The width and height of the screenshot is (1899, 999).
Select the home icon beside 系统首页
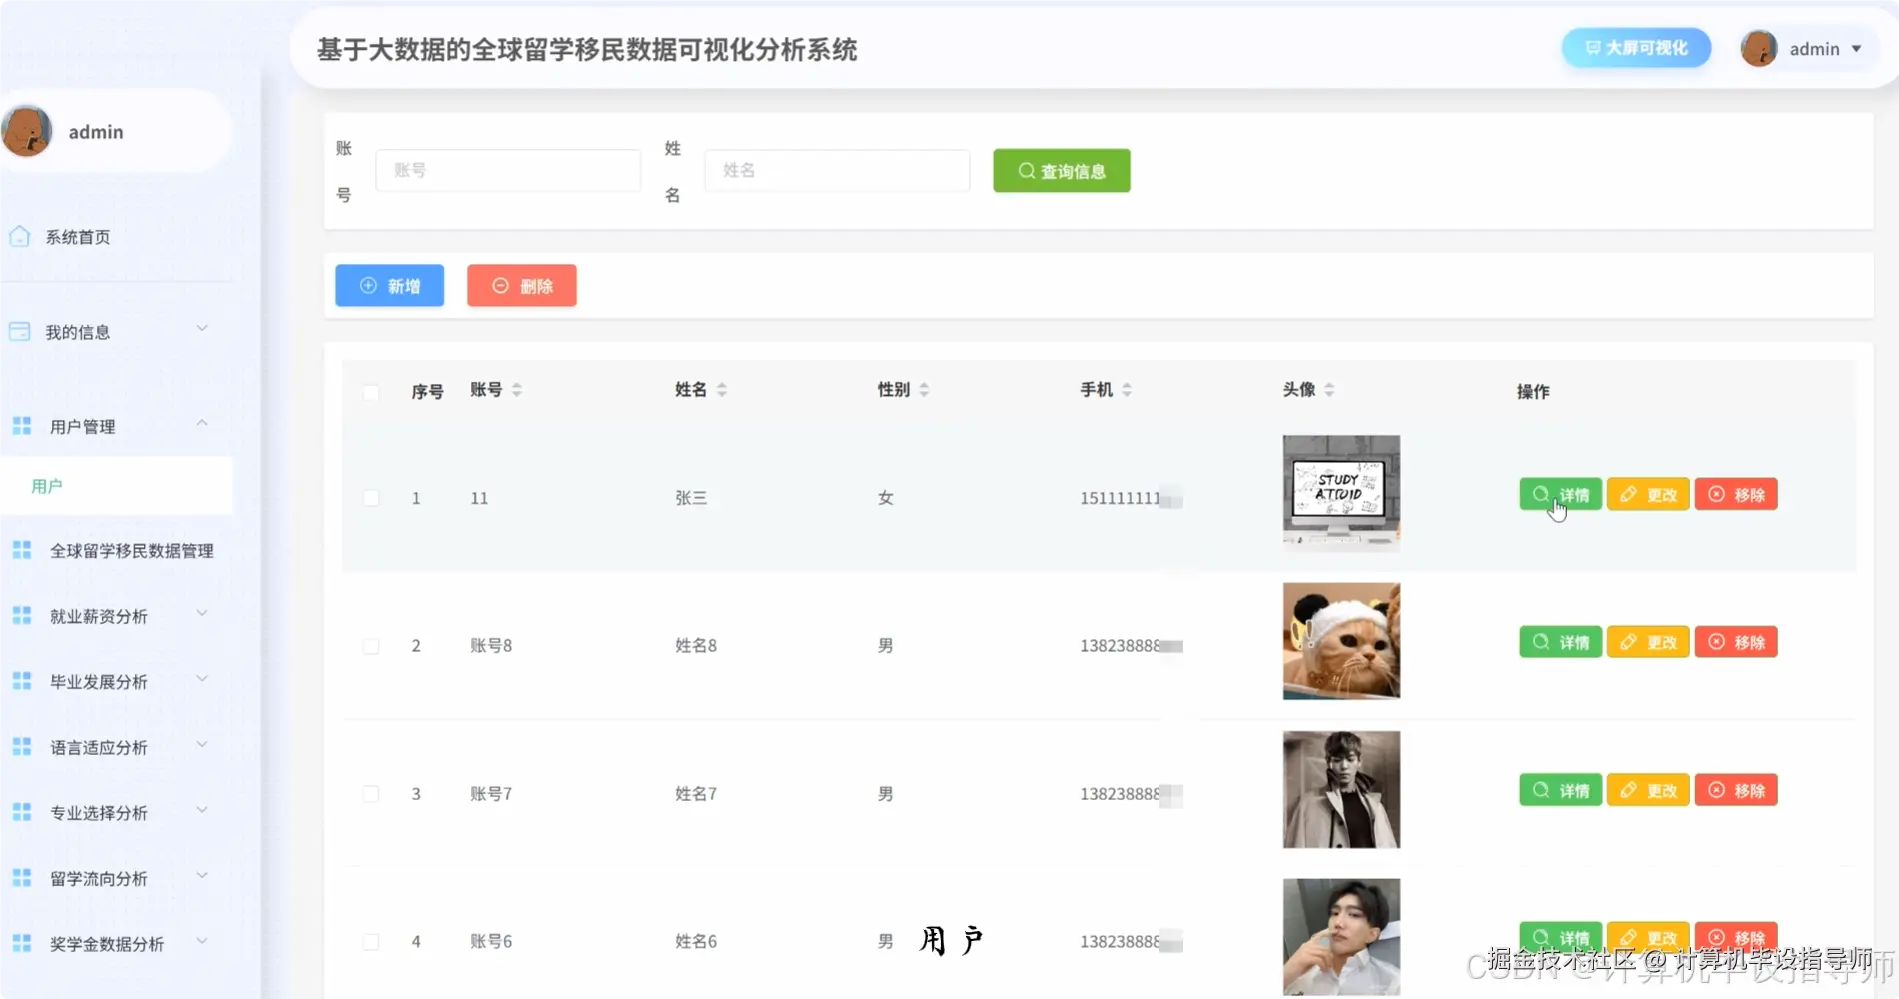click(x=20, y=236)
